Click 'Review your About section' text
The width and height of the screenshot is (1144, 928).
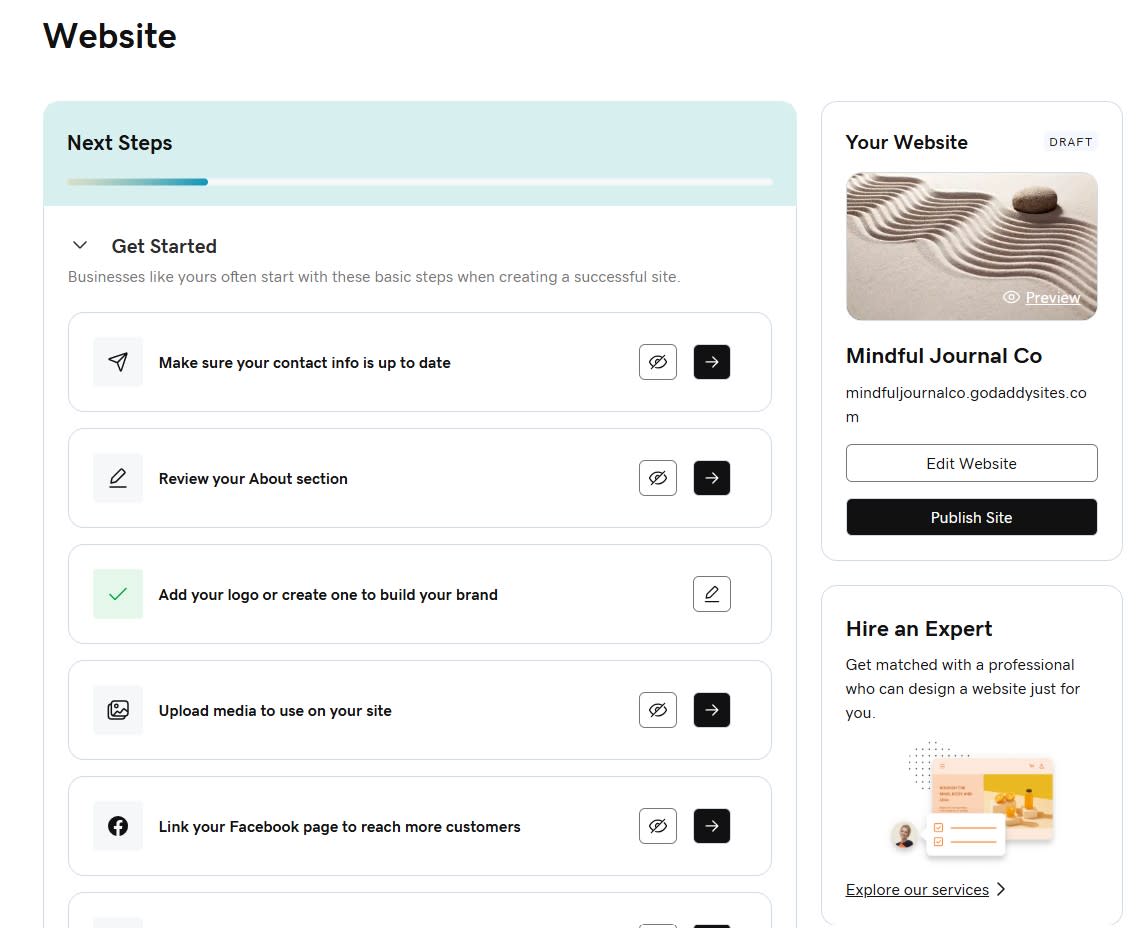(x=253, y=479)
